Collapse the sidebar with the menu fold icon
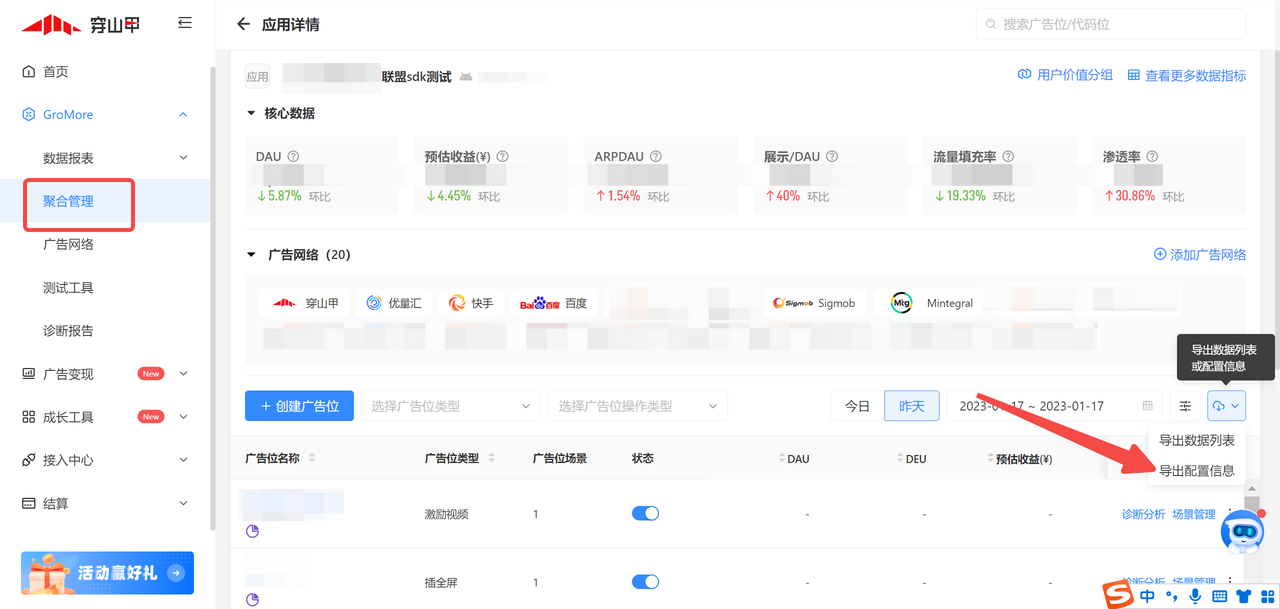 click(x=185, y=23)
